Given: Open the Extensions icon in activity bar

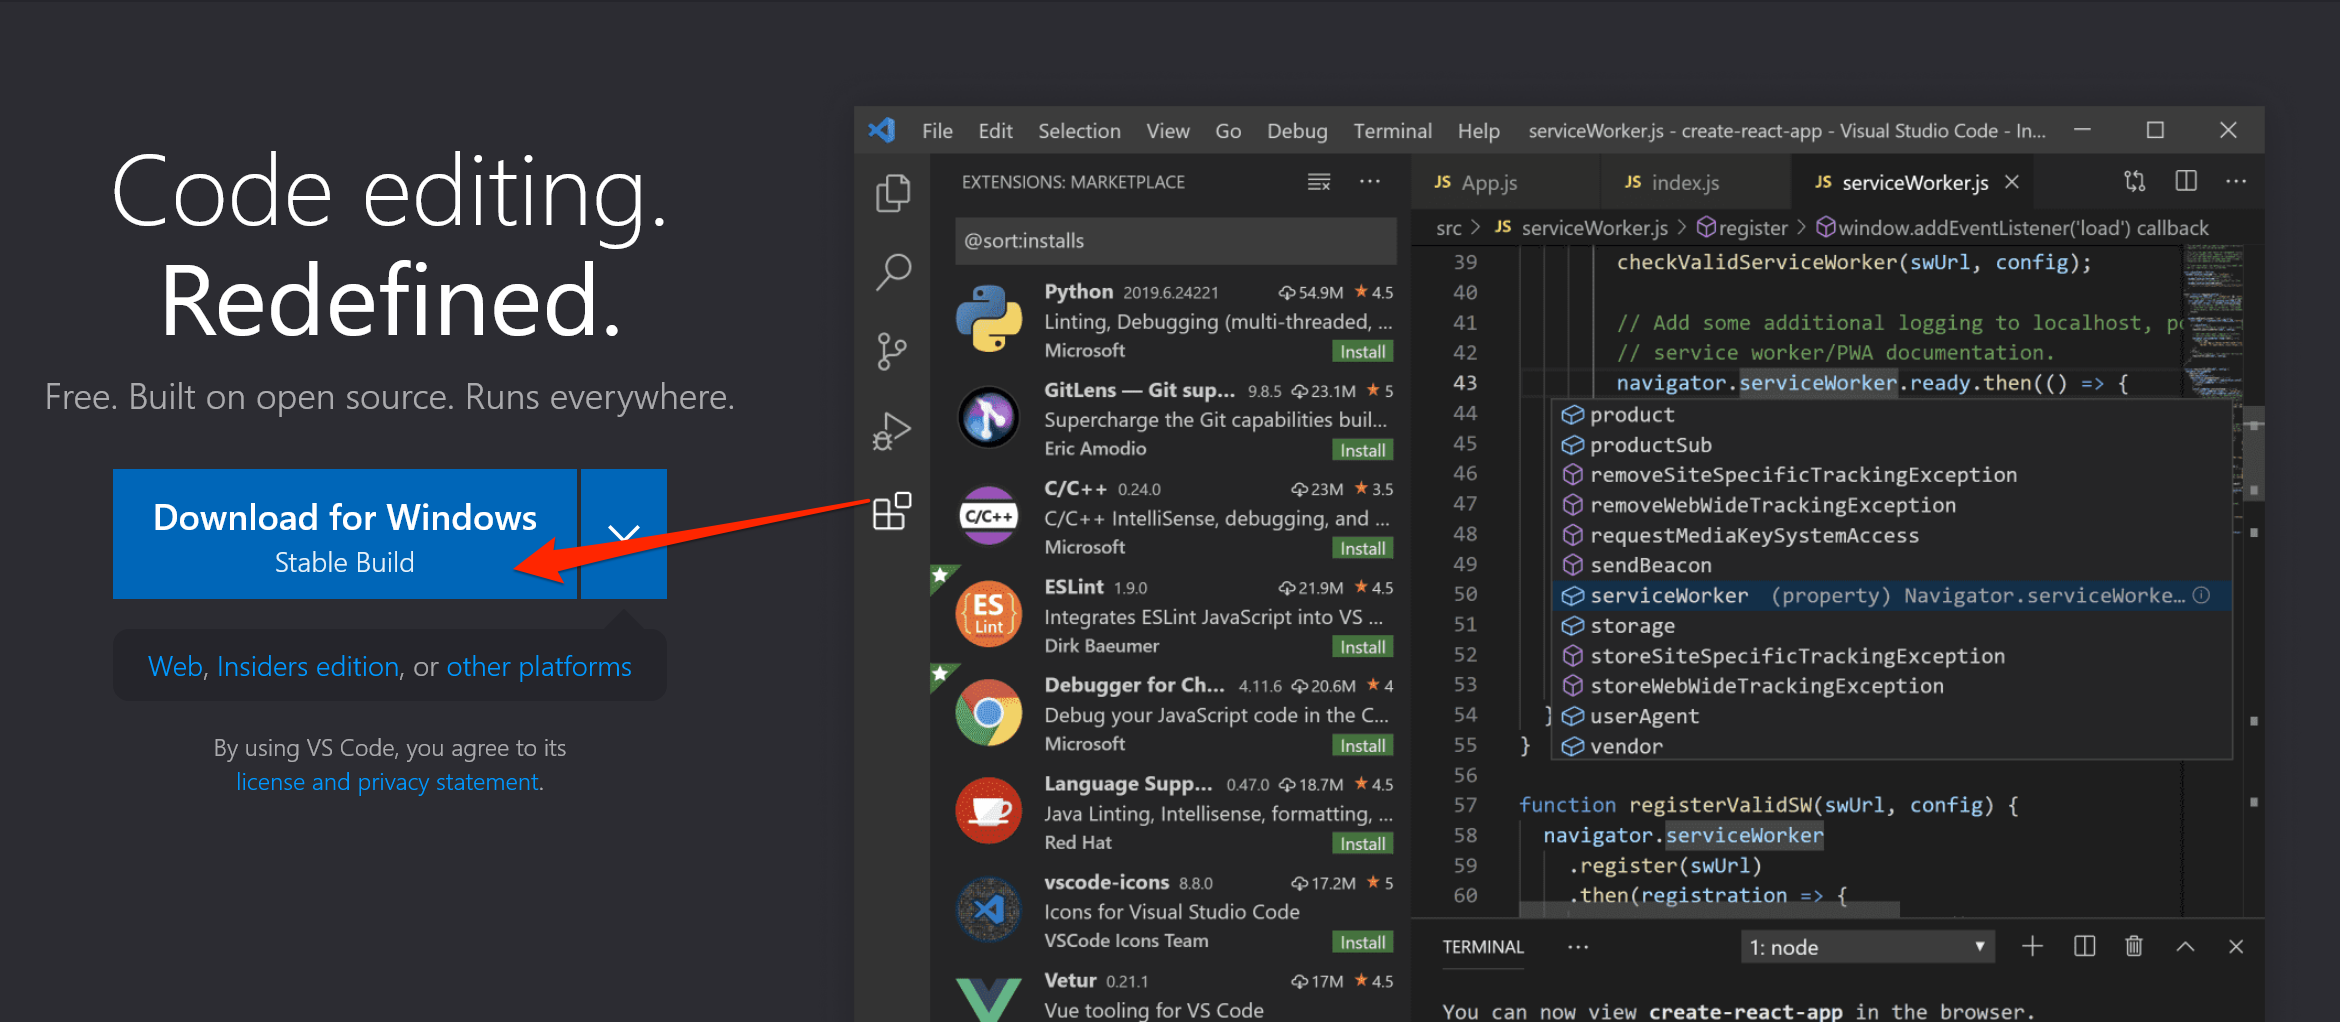Looking at the screenshot, I should click(892, 512).
